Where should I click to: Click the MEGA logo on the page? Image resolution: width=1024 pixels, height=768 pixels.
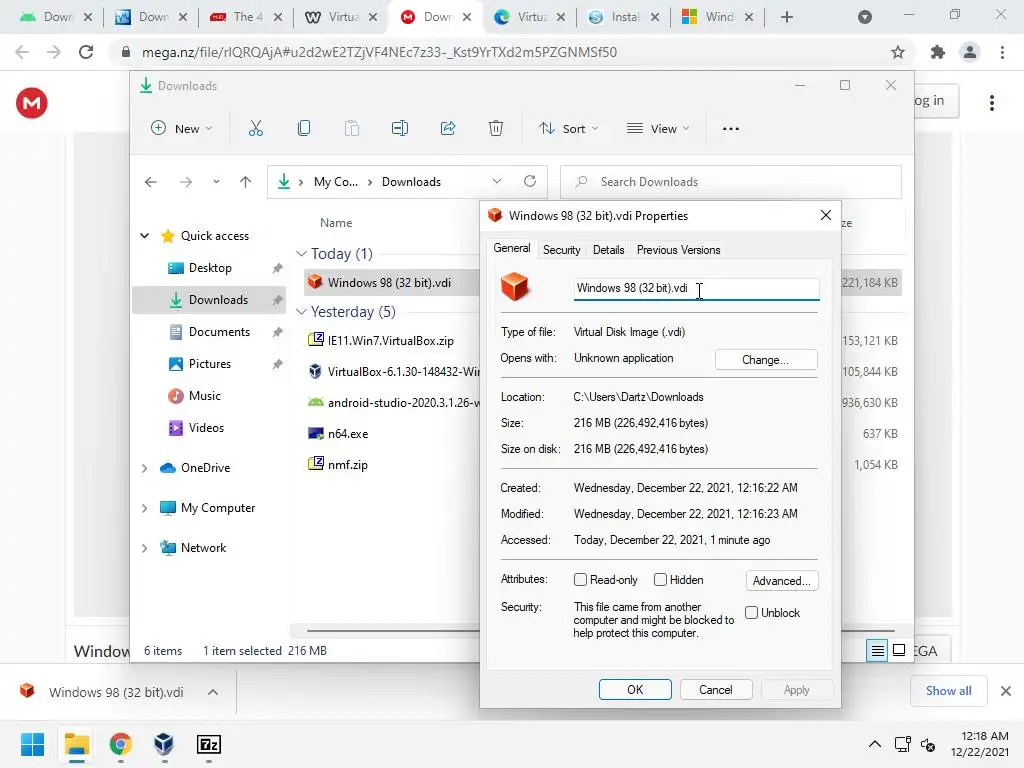tap(32, 103)
